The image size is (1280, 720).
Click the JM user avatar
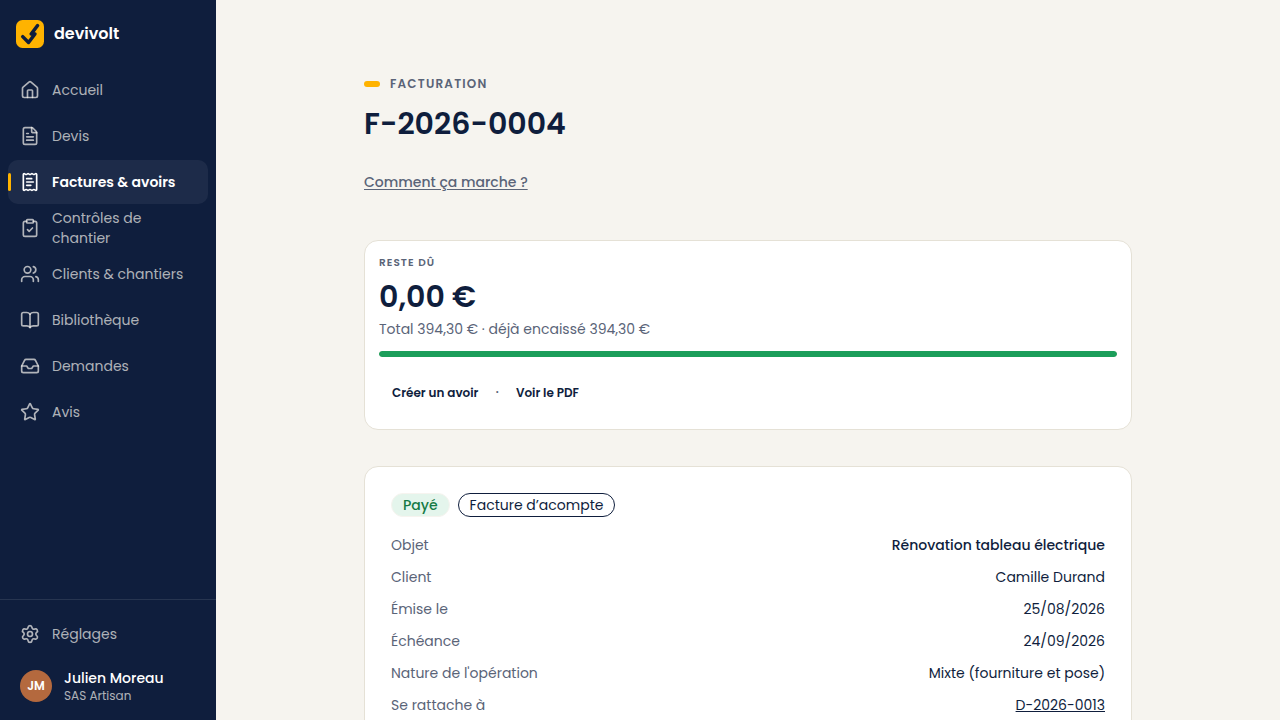pos(36,686)
